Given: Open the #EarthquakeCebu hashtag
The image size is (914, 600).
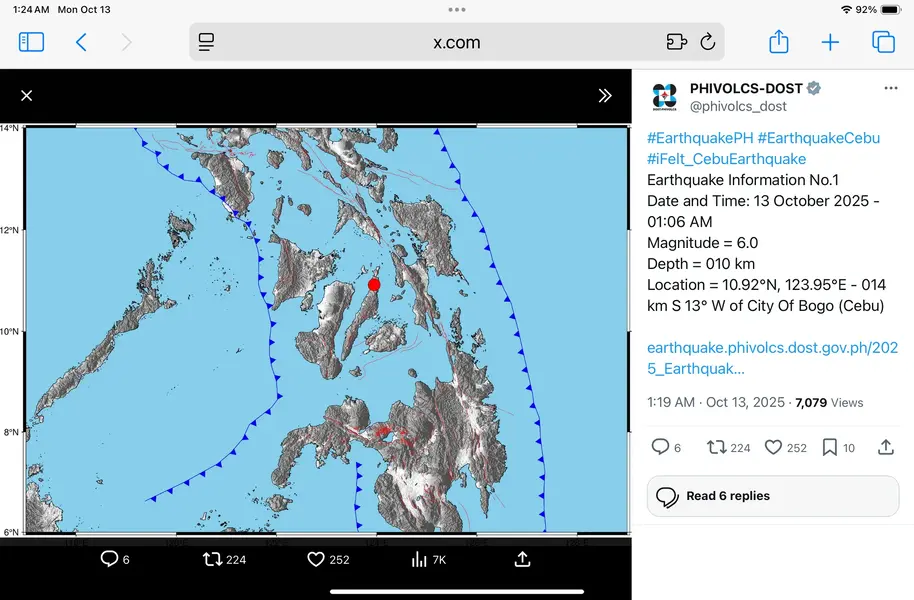Looking at the screenshot, I should click(818, 138).
